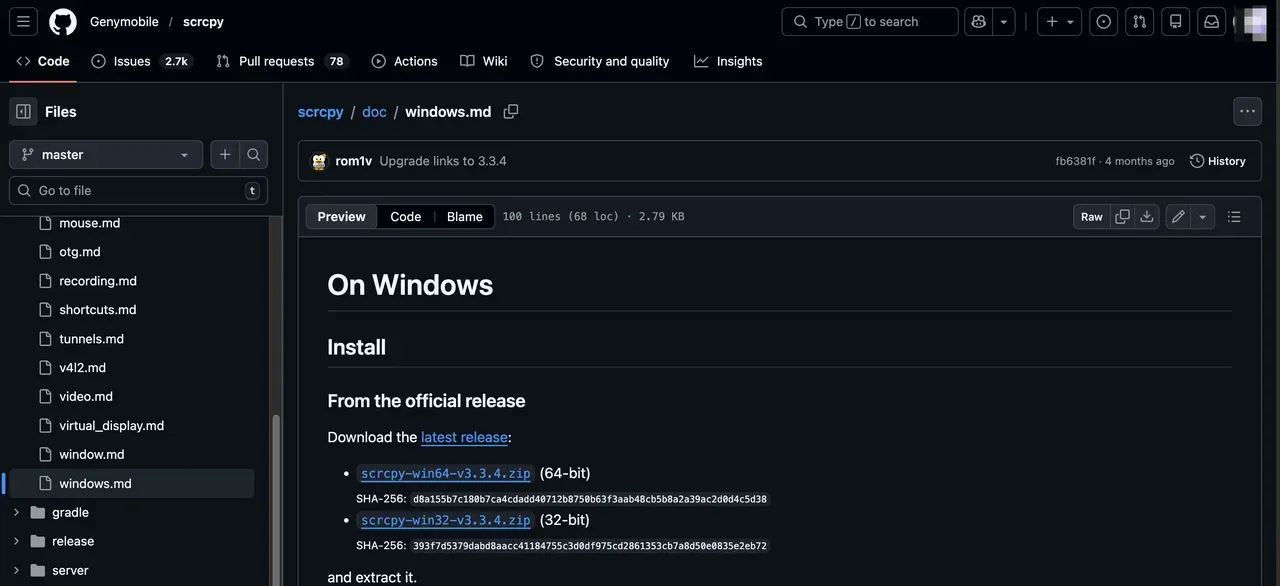Select Blame view mode
The image size is (1280, 586).
point(465,217)
